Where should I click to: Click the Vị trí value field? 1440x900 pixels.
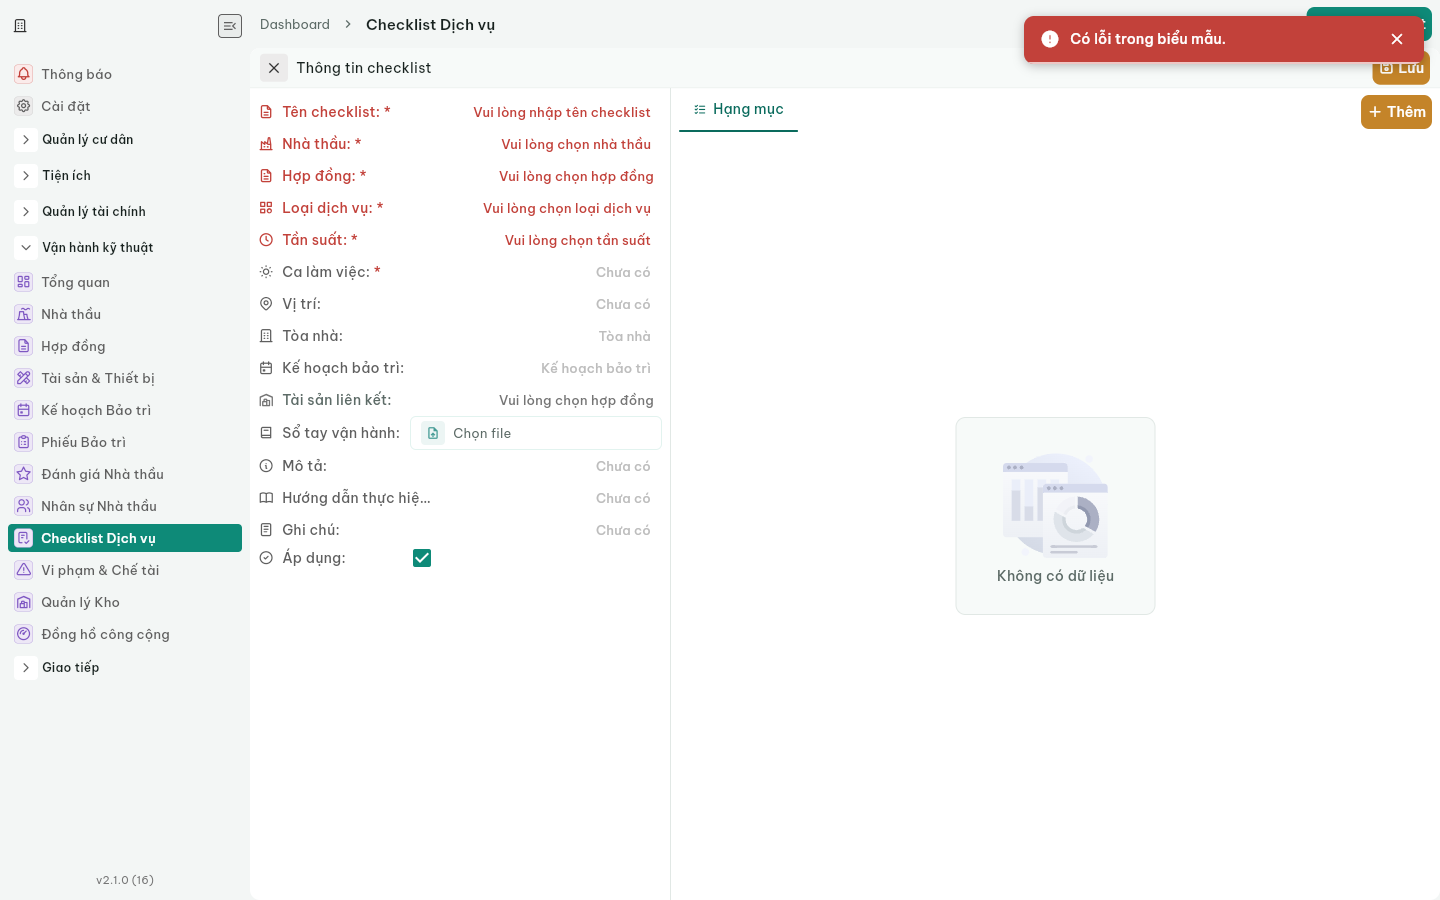click(536, 304)
